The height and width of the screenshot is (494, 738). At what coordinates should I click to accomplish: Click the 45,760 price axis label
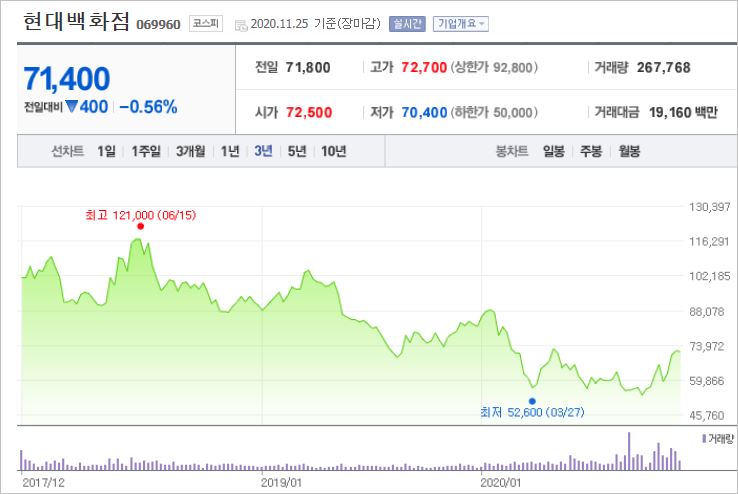707,415
